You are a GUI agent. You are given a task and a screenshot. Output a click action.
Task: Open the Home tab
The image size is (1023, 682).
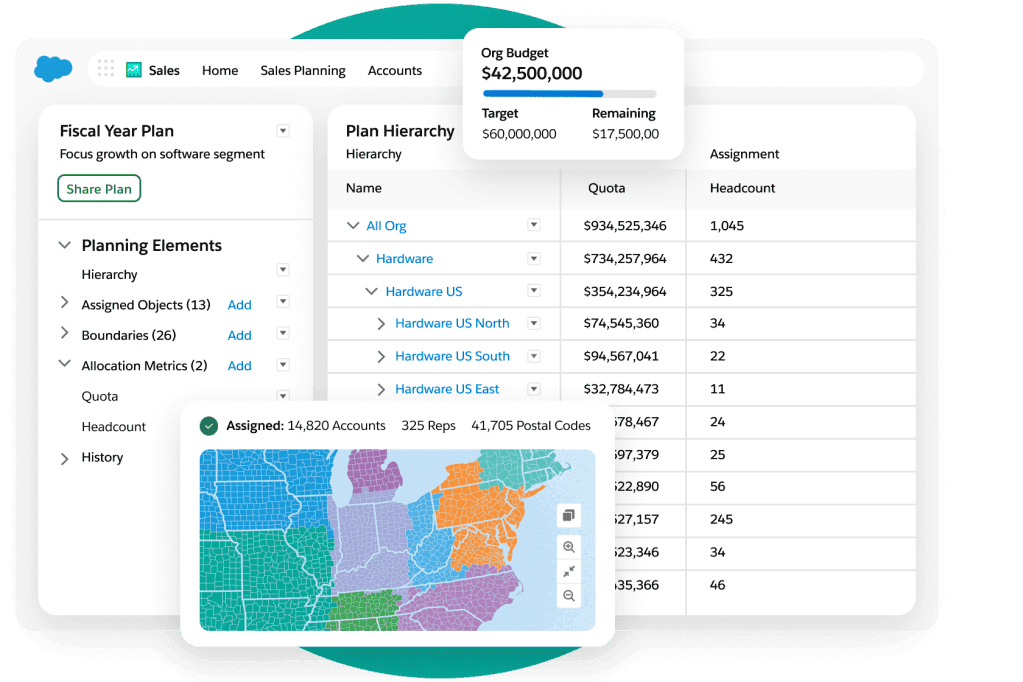coord(220,70)
